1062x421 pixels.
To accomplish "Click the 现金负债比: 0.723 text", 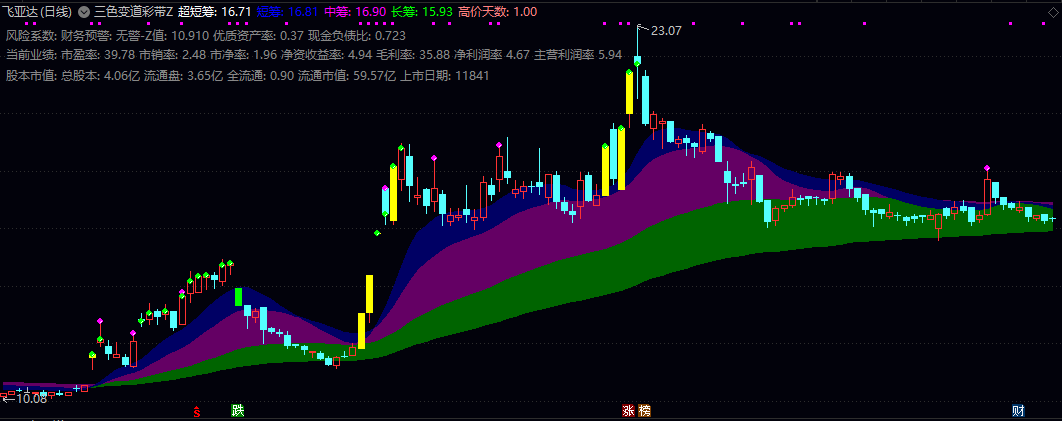I will [357, 35].
